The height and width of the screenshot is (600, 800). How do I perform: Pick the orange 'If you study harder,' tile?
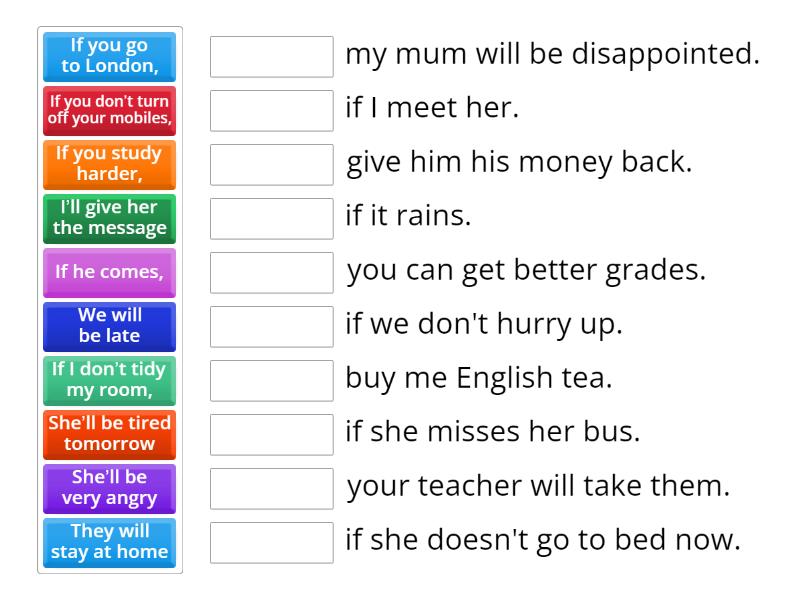(110, 165)
